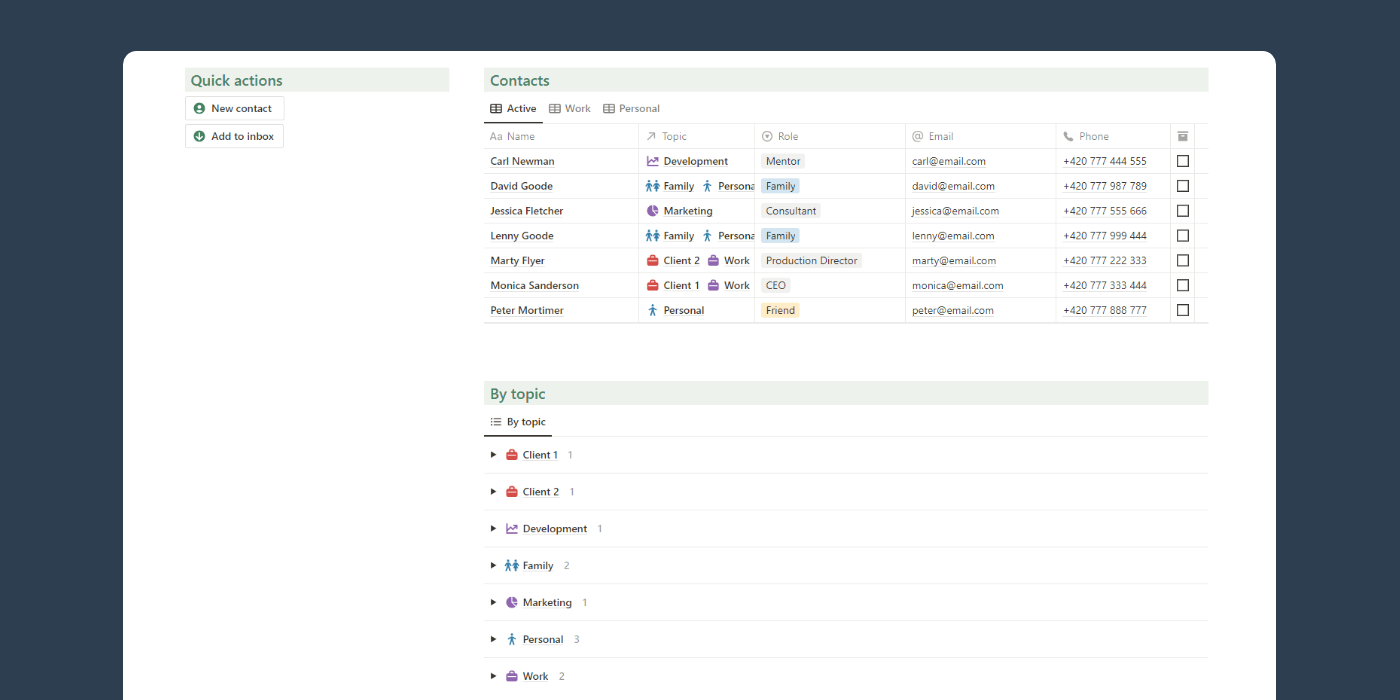Viewport: 1400px width, 700px height.
Task: Click the red briefcase icon beside Client 2 group
Action: coord(512,492)
